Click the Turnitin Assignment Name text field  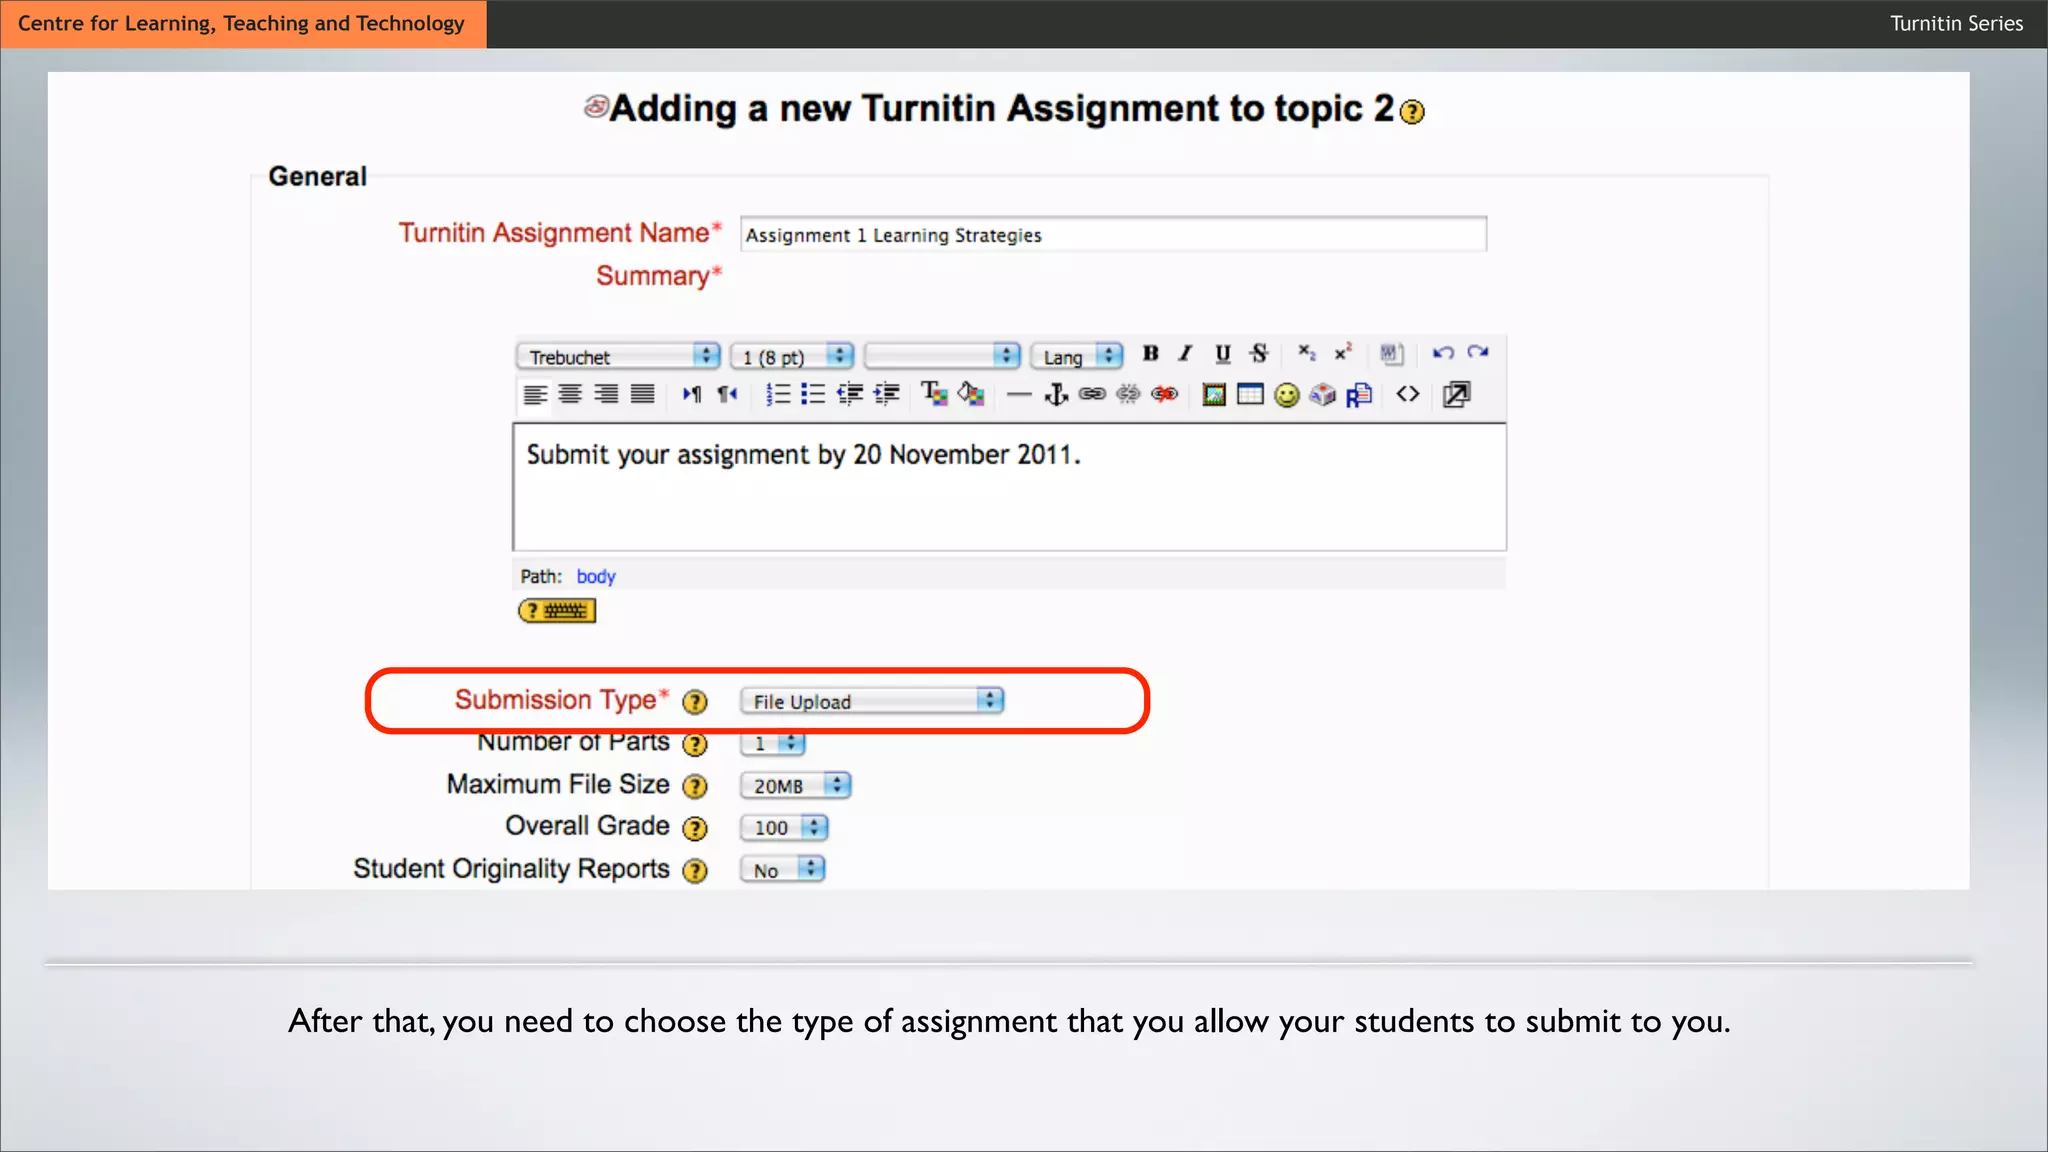(x=1113, y=235)
